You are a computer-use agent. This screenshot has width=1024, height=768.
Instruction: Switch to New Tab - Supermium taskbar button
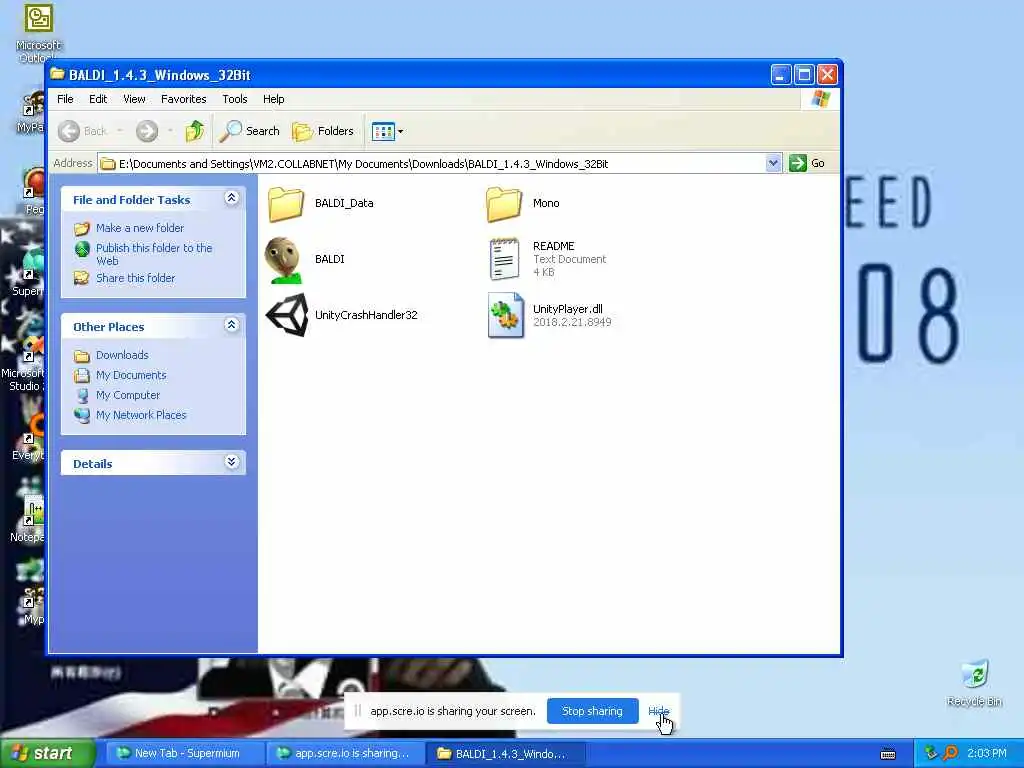point(185,754)
